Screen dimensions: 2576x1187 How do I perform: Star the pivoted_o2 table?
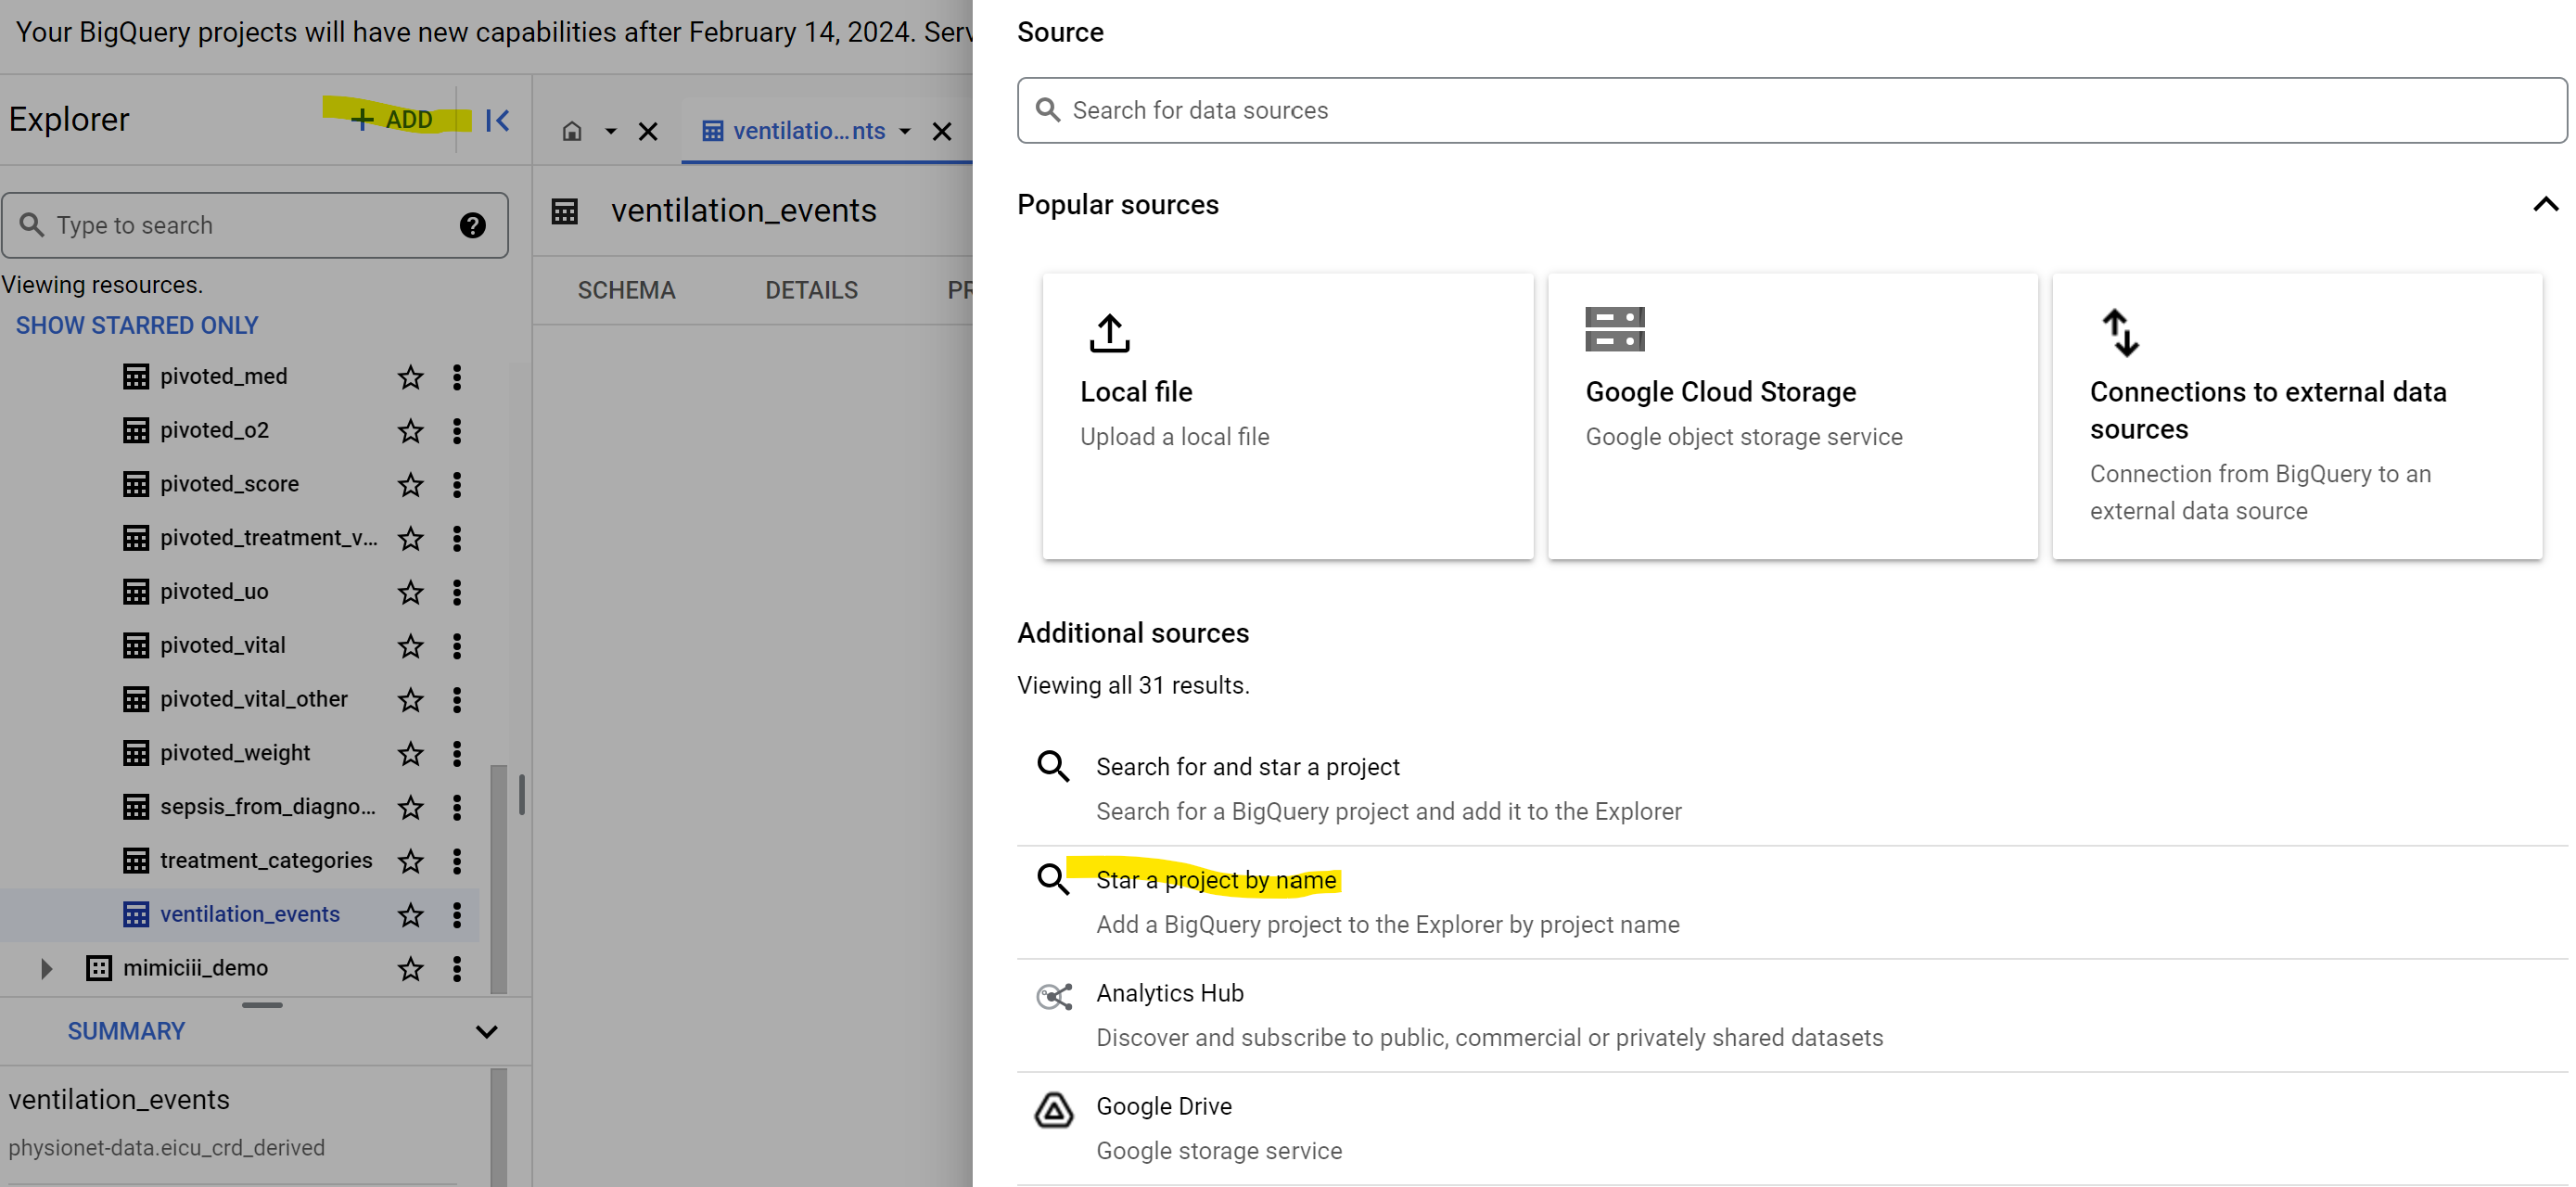(x=410, y=431)
